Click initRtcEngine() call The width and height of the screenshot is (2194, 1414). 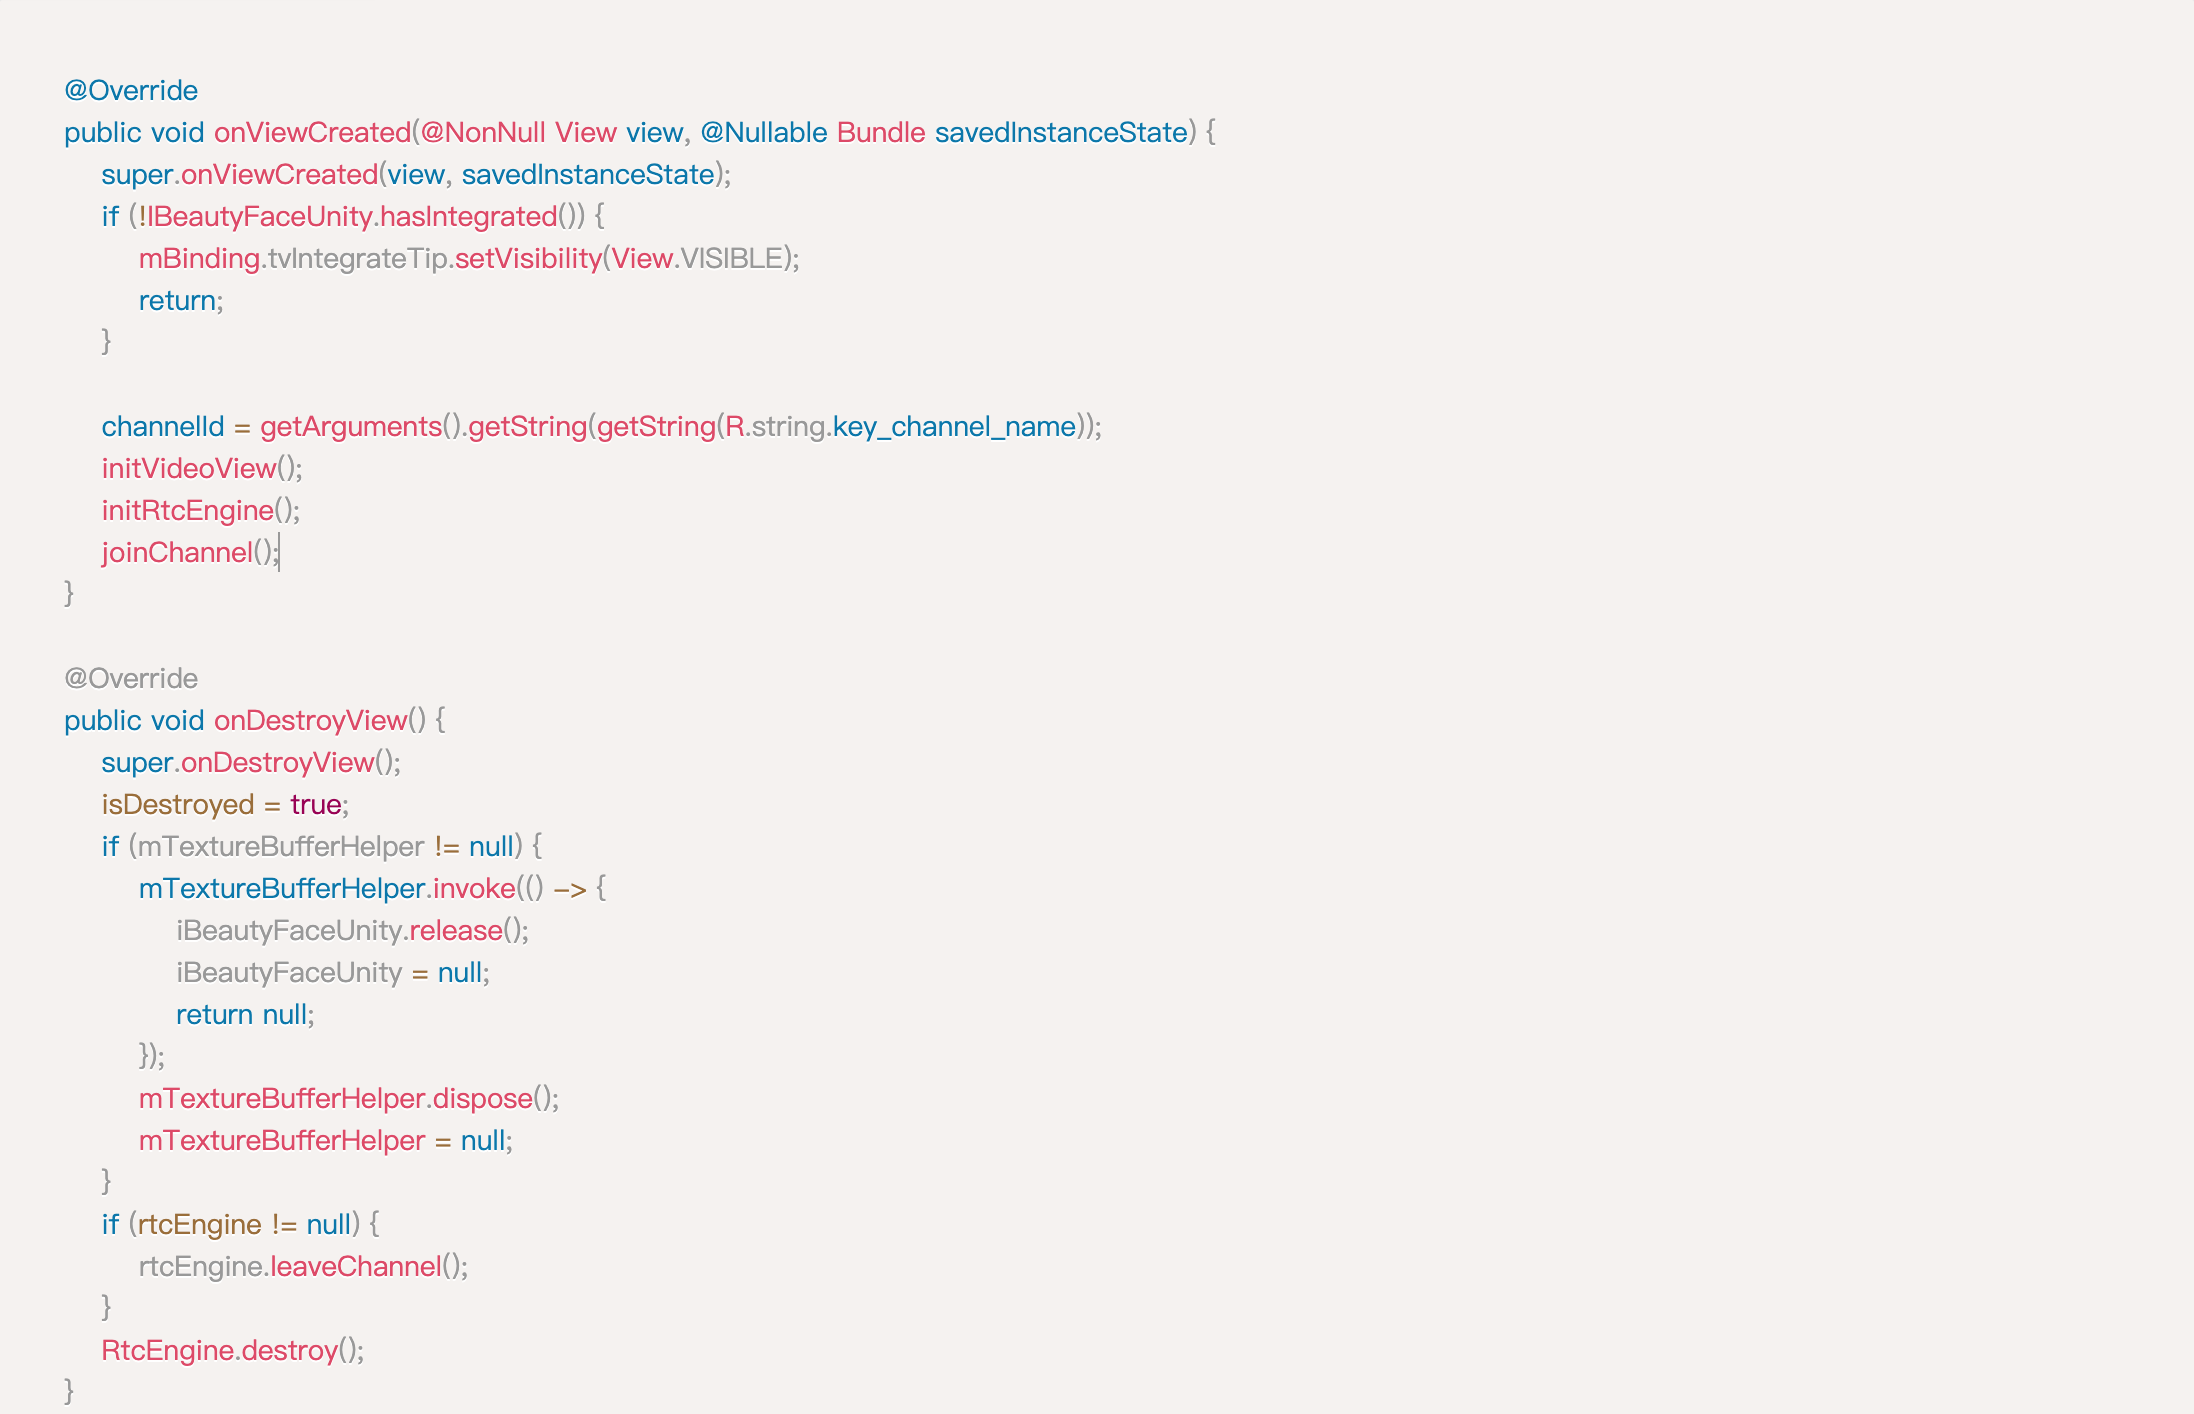pyautogui.click(x=200, y=510)
